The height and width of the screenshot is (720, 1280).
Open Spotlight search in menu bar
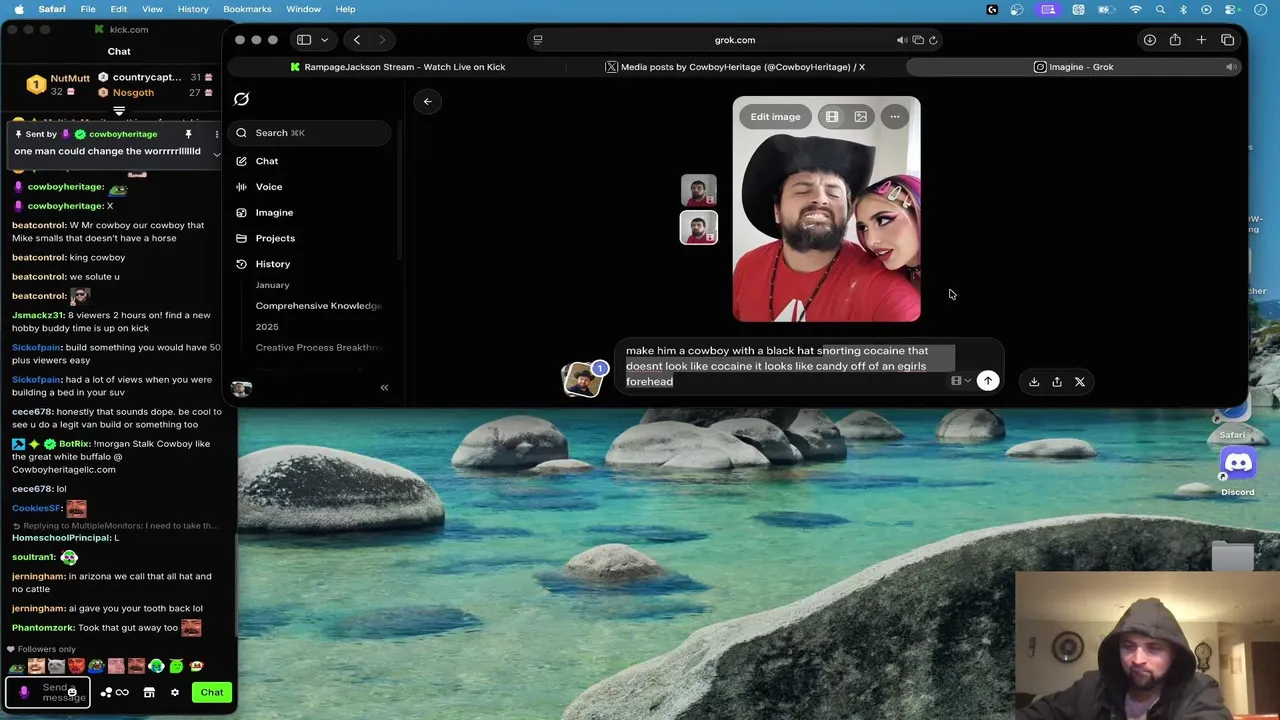[x=1160, y=9]
